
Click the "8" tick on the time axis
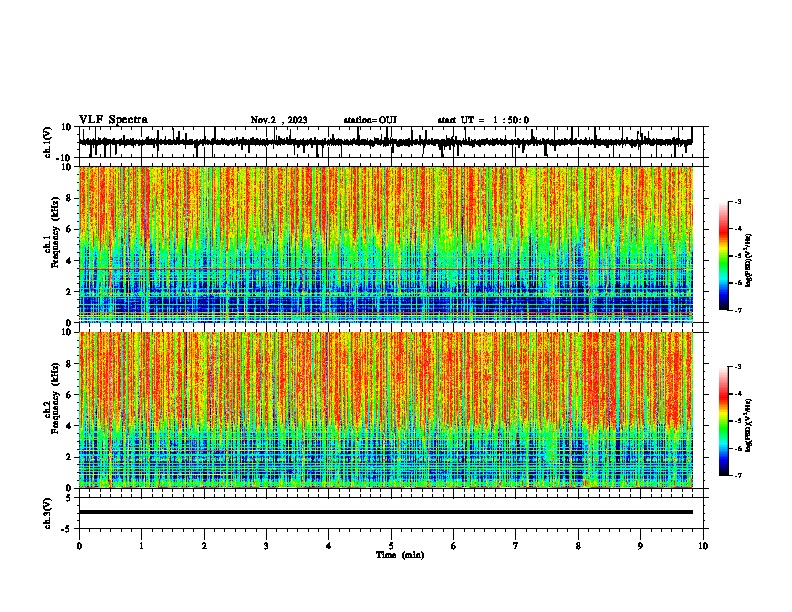tap(578, 546)
